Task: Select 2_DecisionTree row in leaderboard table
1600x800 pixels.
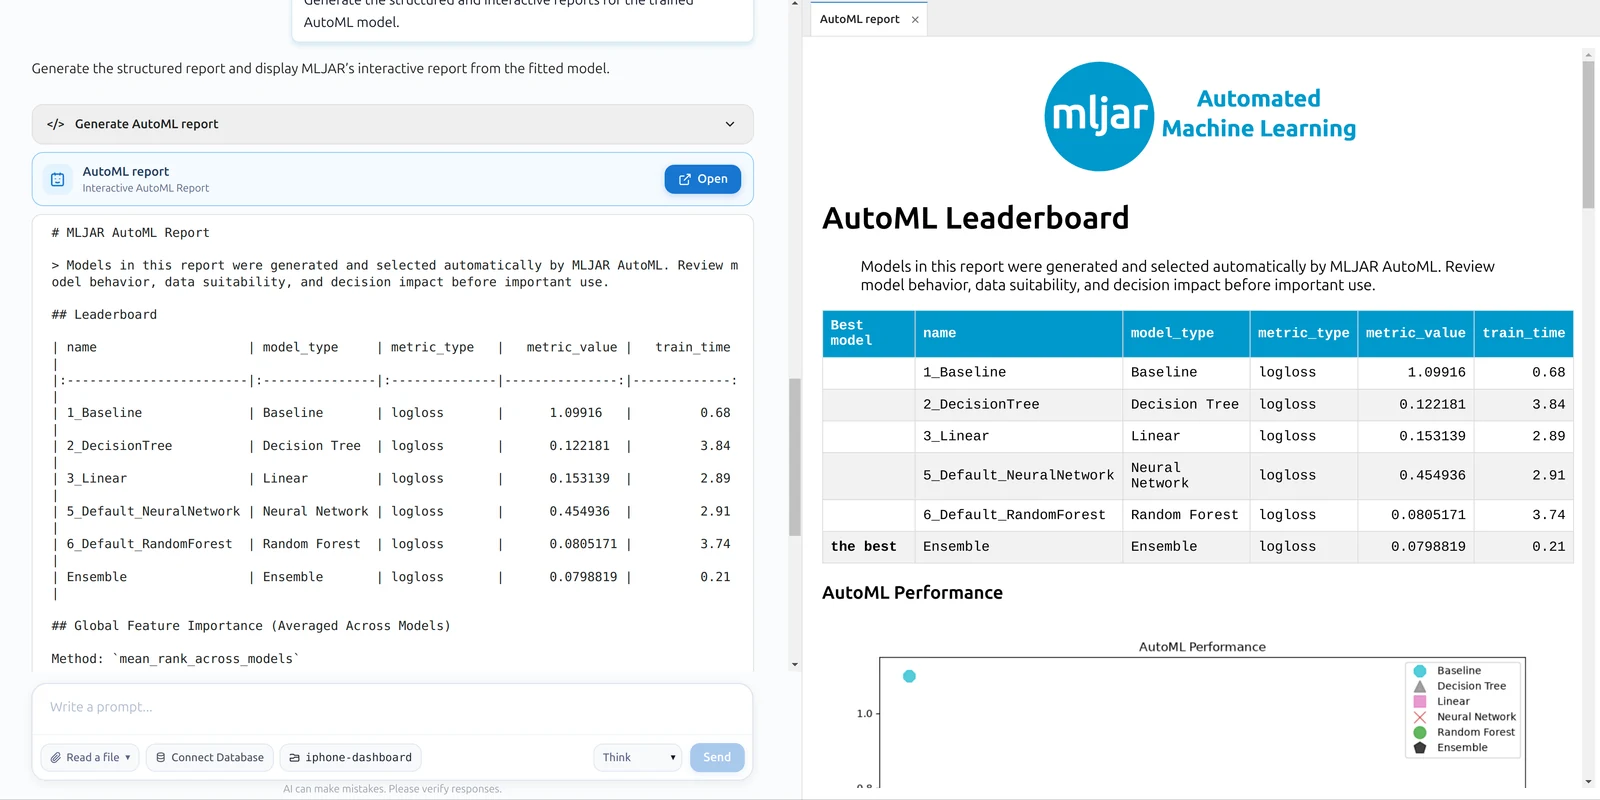Action: coord(1197,404)
